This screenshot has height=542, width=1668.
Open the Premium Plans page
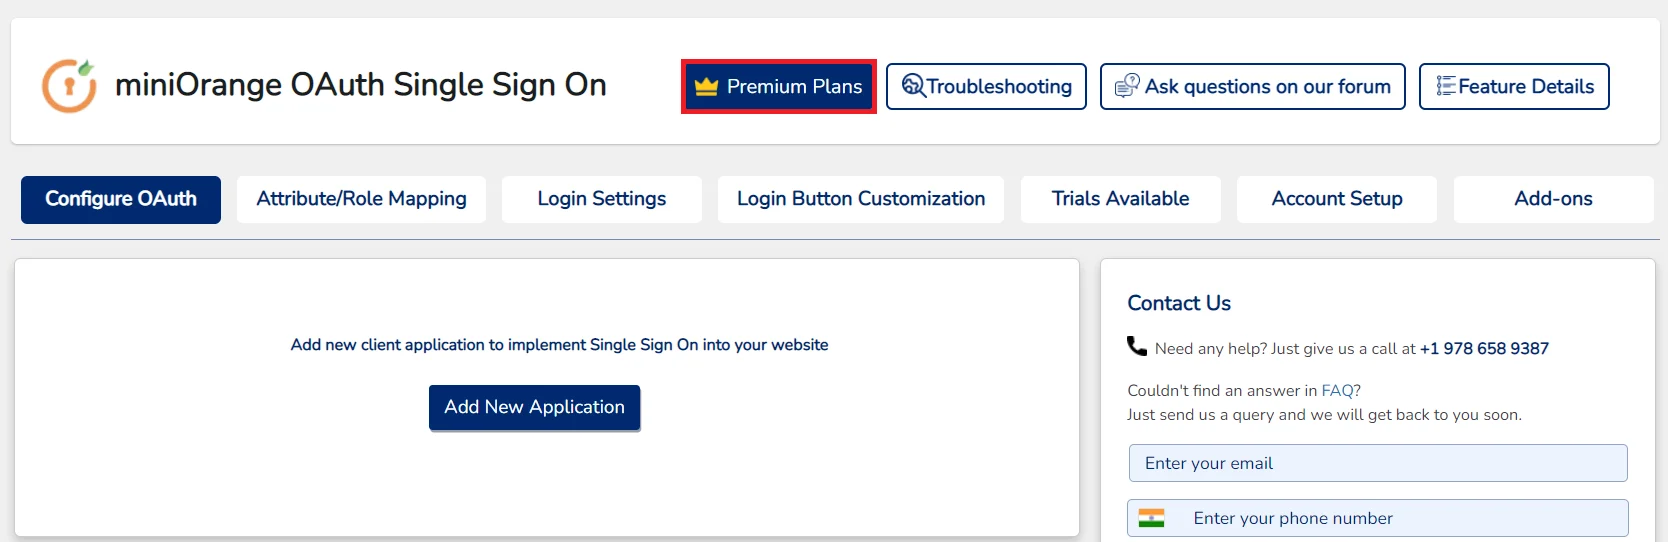pos(779,87)
